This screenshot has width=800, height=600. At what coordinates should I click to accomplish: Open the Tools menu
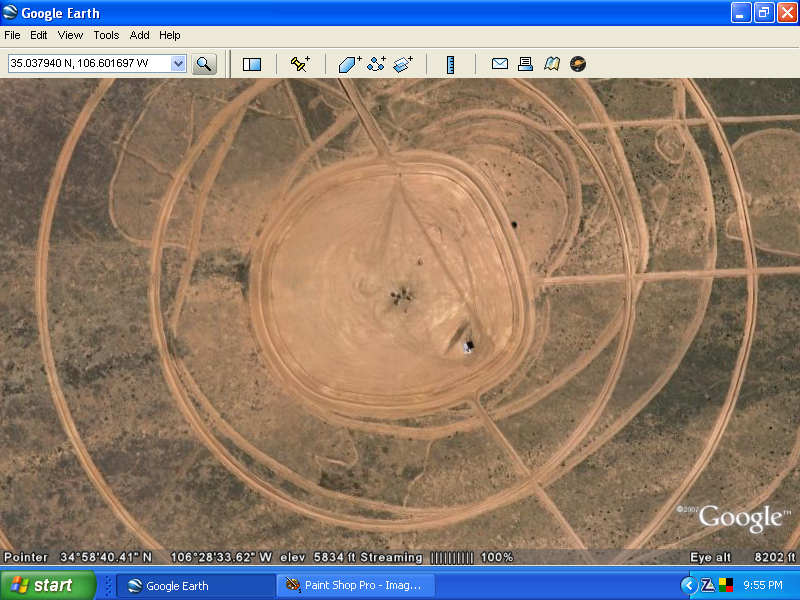[106, 35]
